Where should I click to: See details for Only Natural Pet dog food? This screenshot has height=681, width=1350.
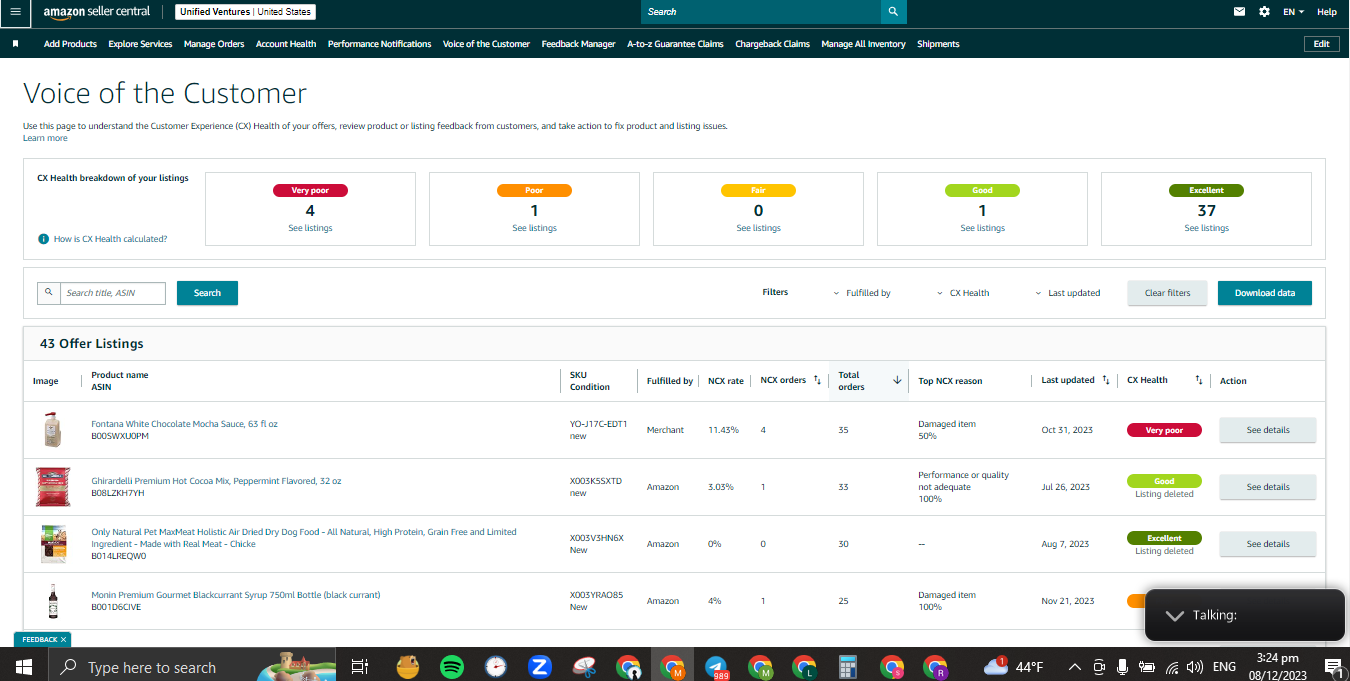pos(1267,544)
